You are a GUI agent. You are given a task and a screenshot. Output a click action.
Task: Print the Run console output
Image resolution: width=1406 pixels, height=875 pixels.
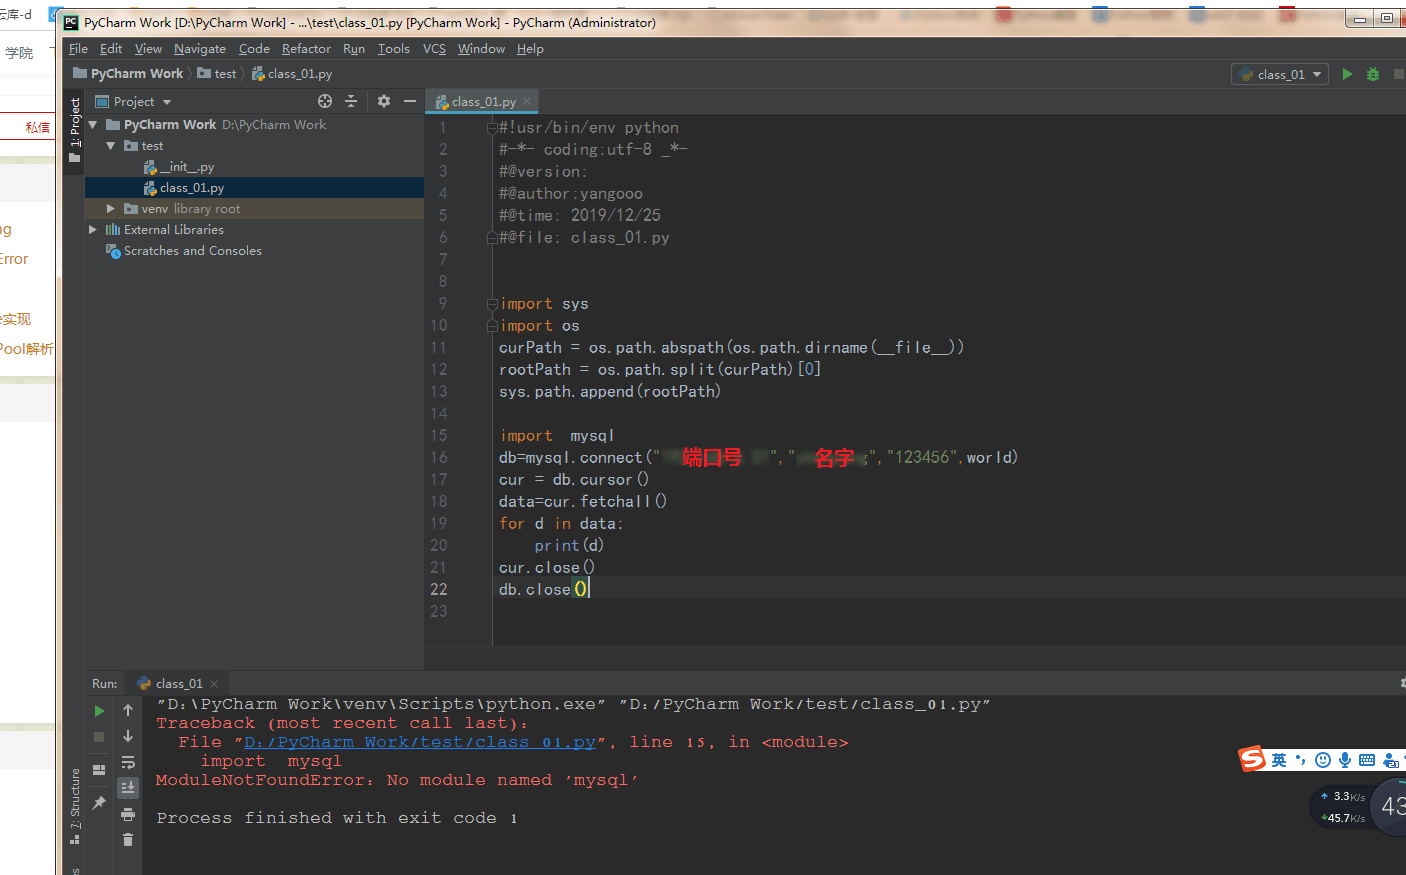click(x=128, y=814)
